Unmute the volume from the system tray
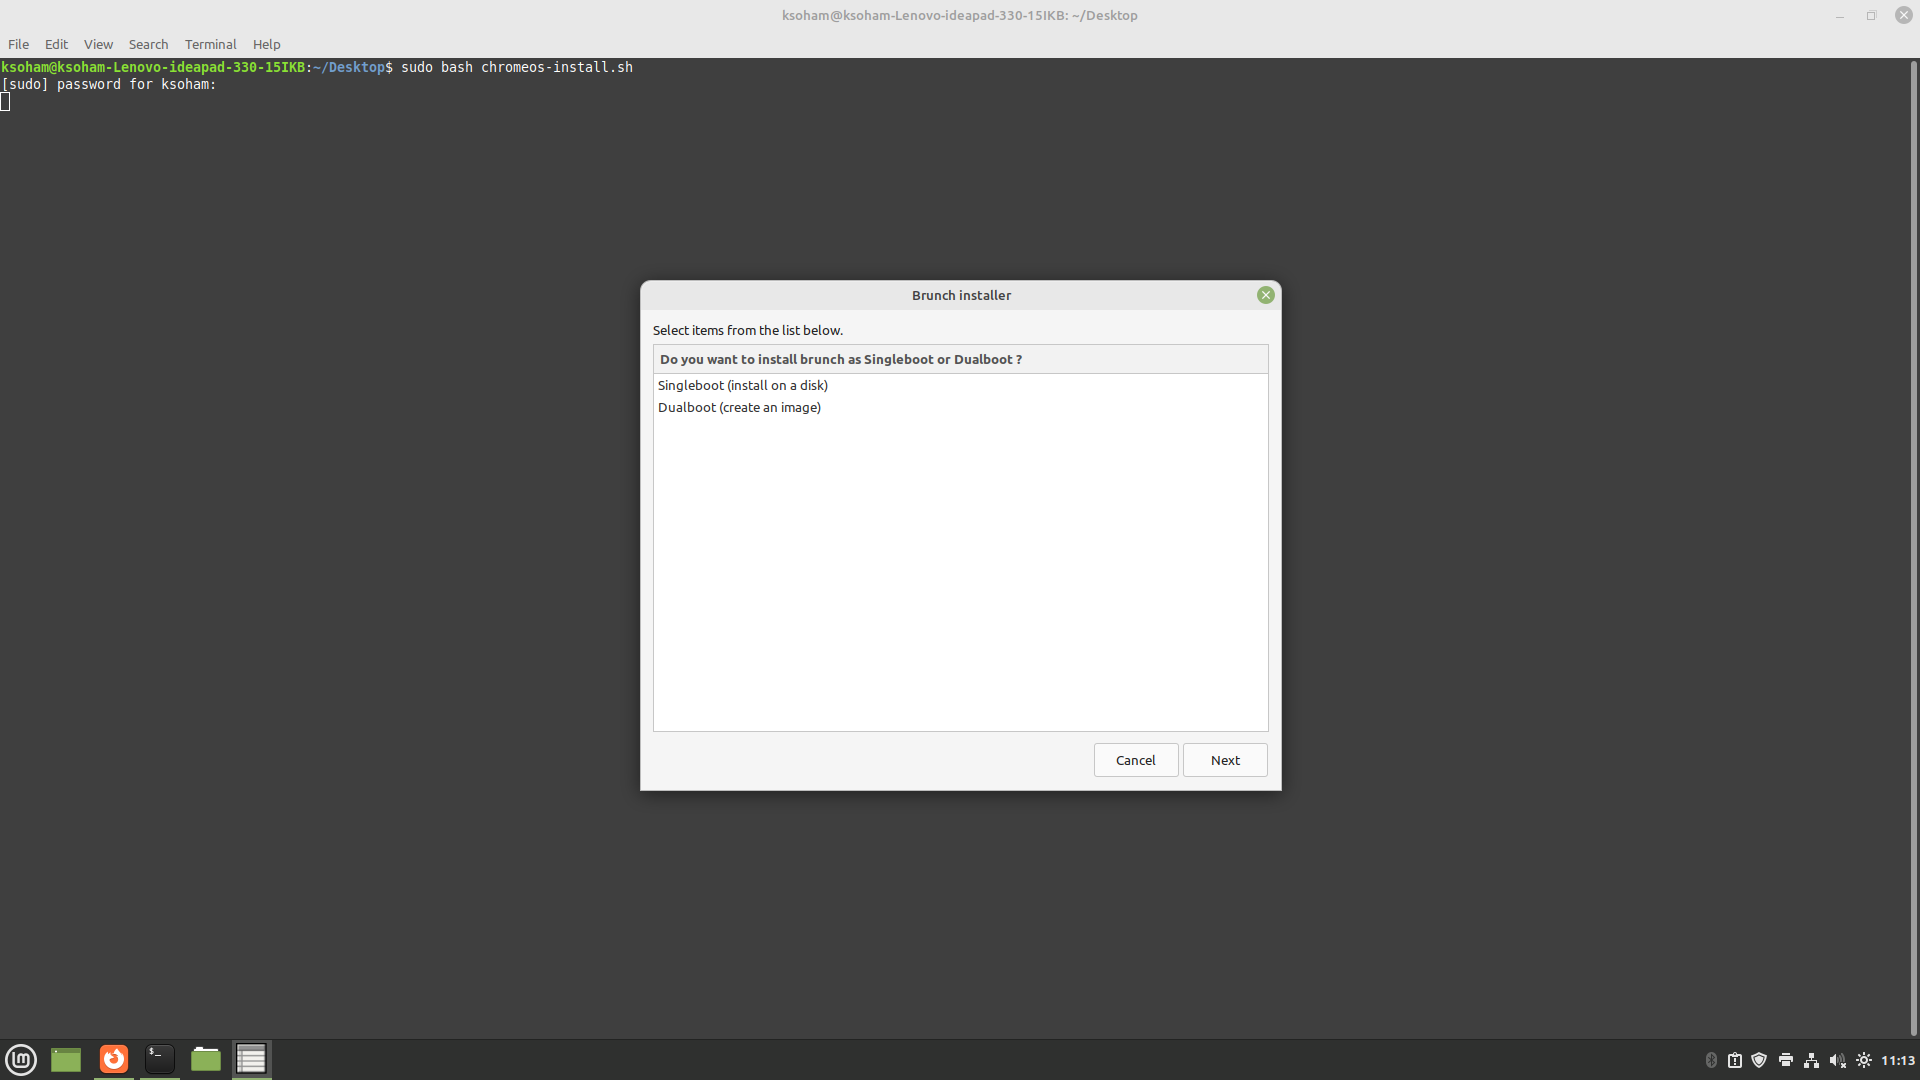Screen dimensions: 1920x1080 tap(1837, 1060)
